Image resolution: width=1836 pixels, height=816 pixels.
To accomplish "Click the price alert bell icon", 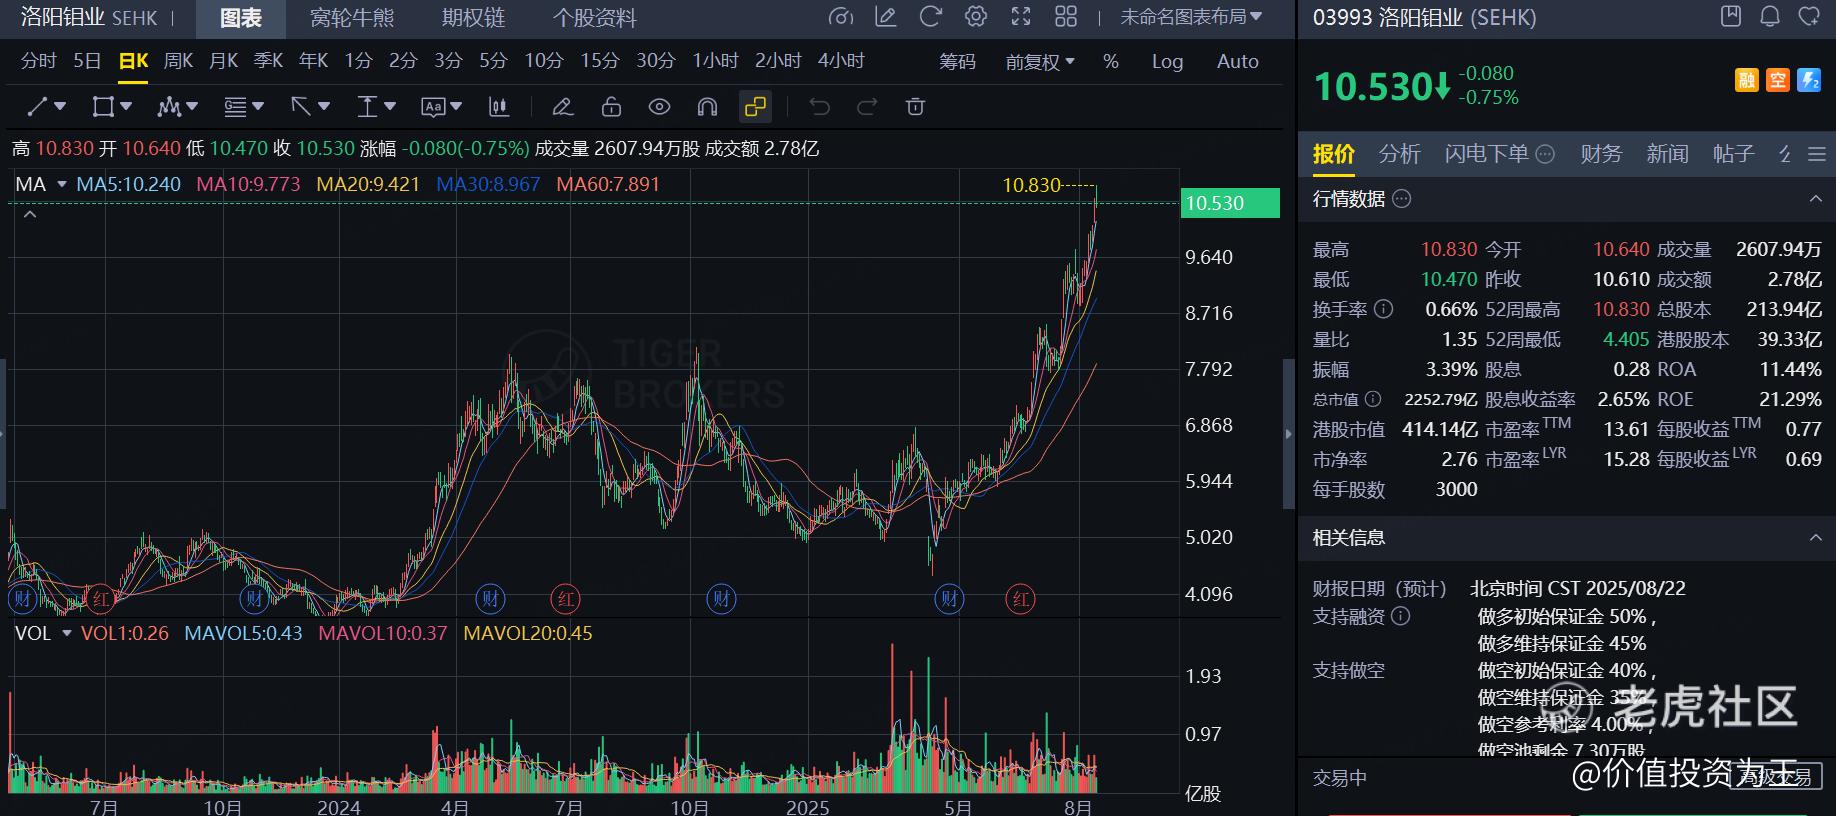I will click(x=1770, y=17).
